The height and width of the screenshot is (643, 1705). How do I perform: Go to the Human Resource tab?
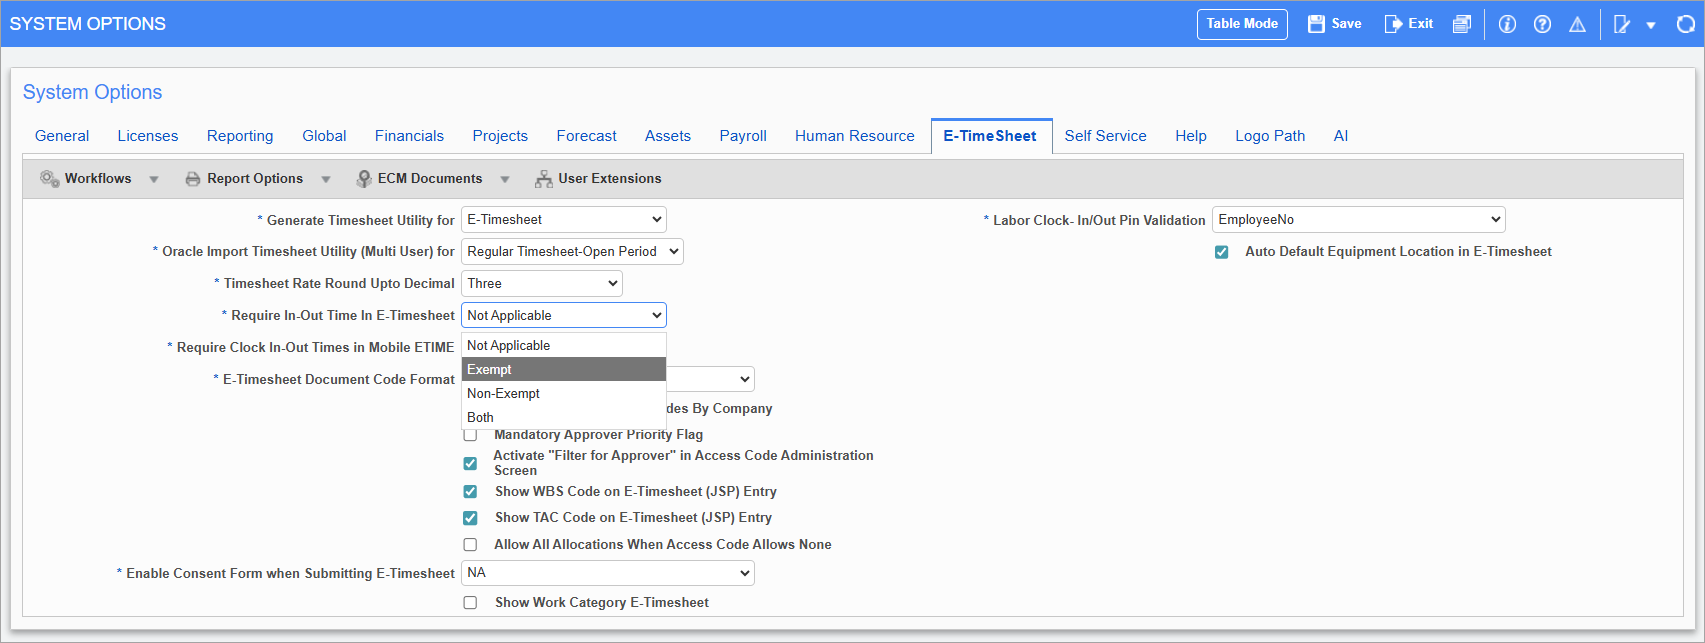tap(854, 136)
